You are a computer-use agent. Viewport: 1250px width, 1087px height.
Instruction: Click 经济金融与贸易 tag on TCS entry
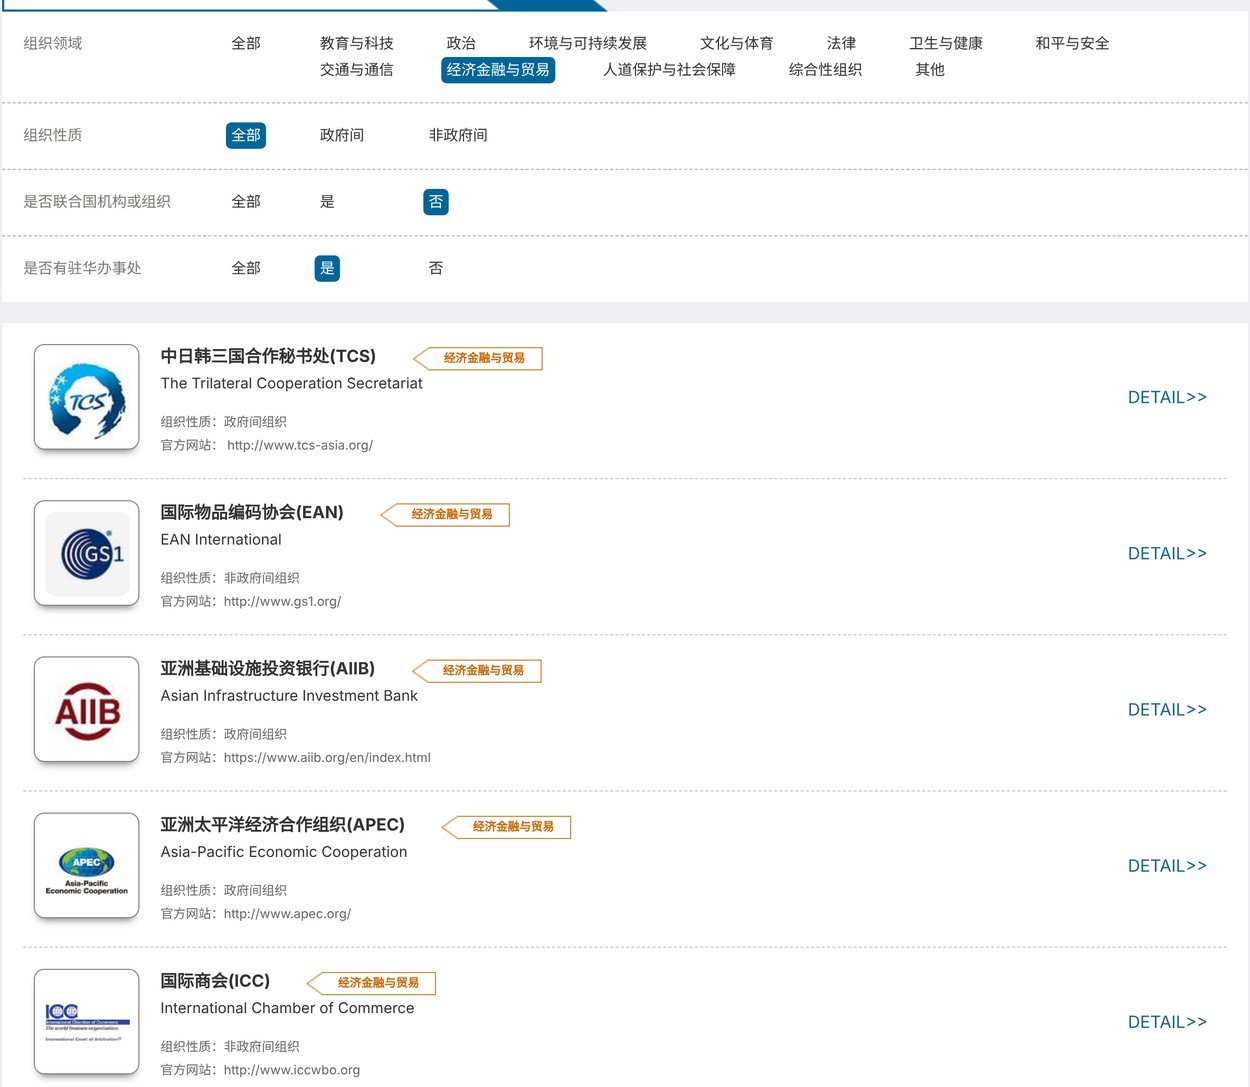pos(478,358)
